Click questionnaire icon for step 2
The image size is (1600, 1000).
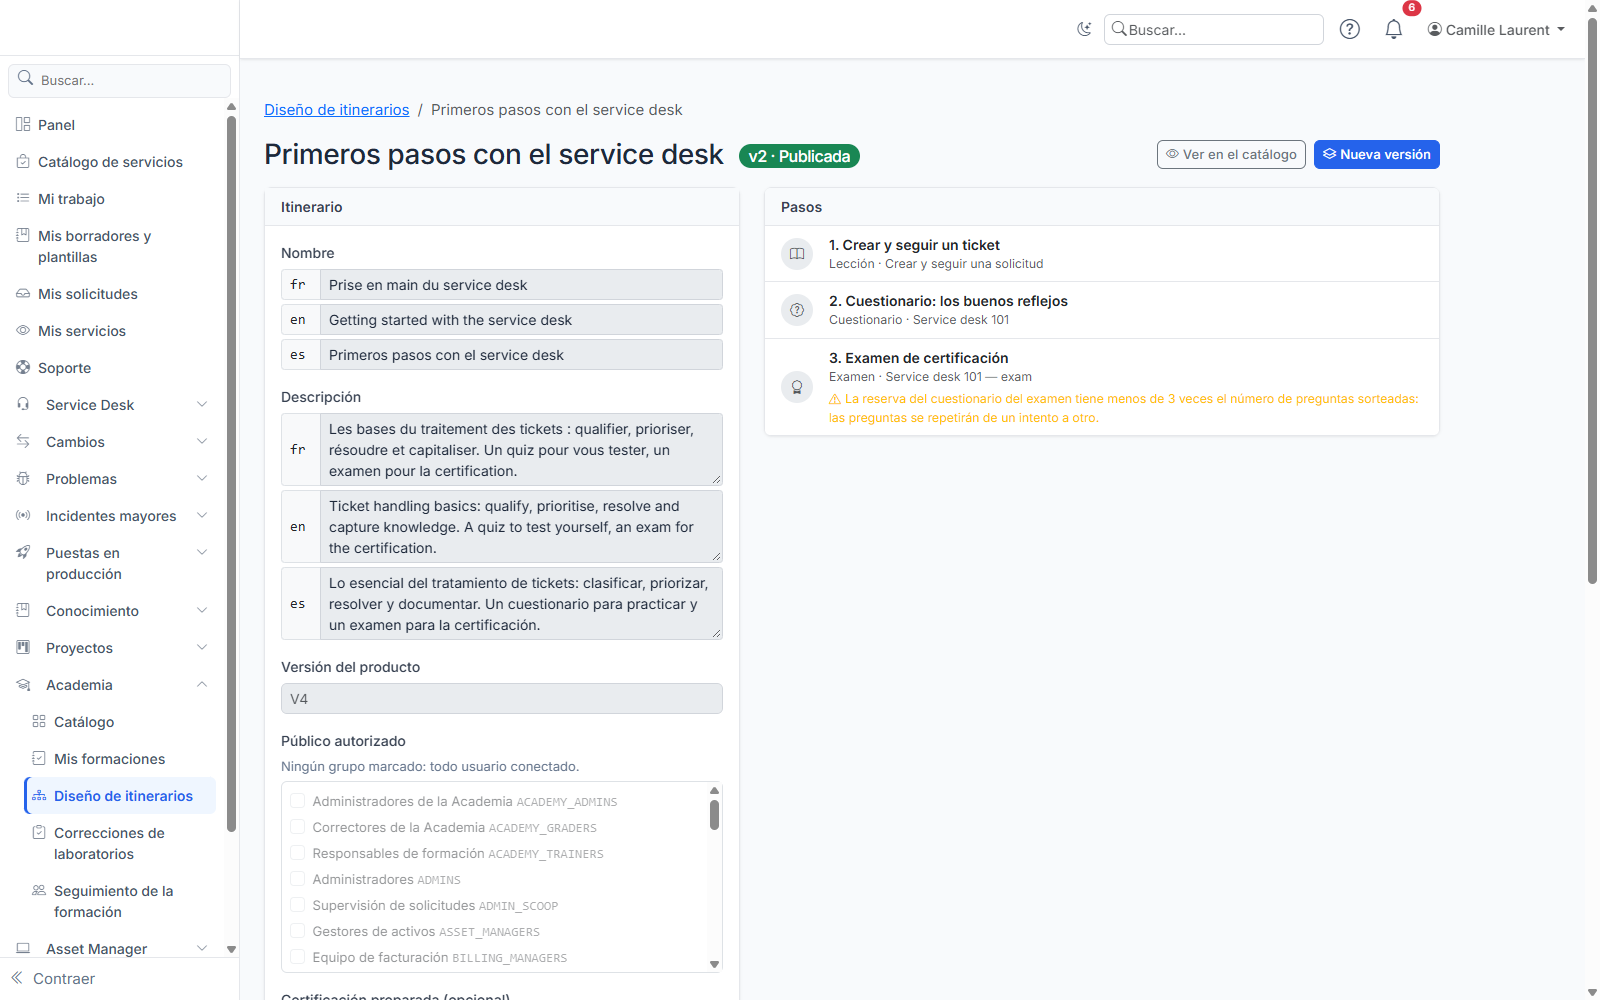tap(797, 310)
